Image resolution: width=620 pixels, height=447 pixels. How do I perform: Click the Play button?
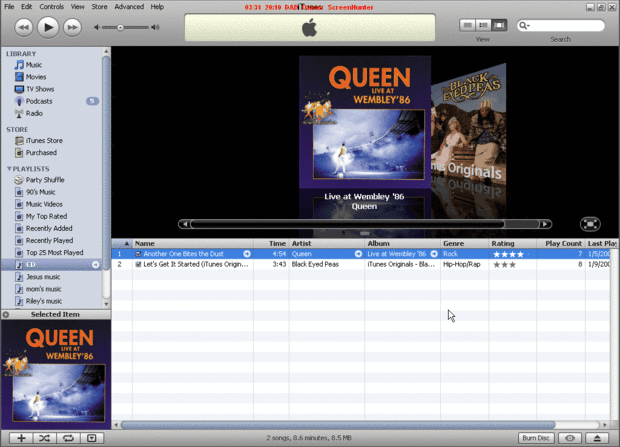48,27
